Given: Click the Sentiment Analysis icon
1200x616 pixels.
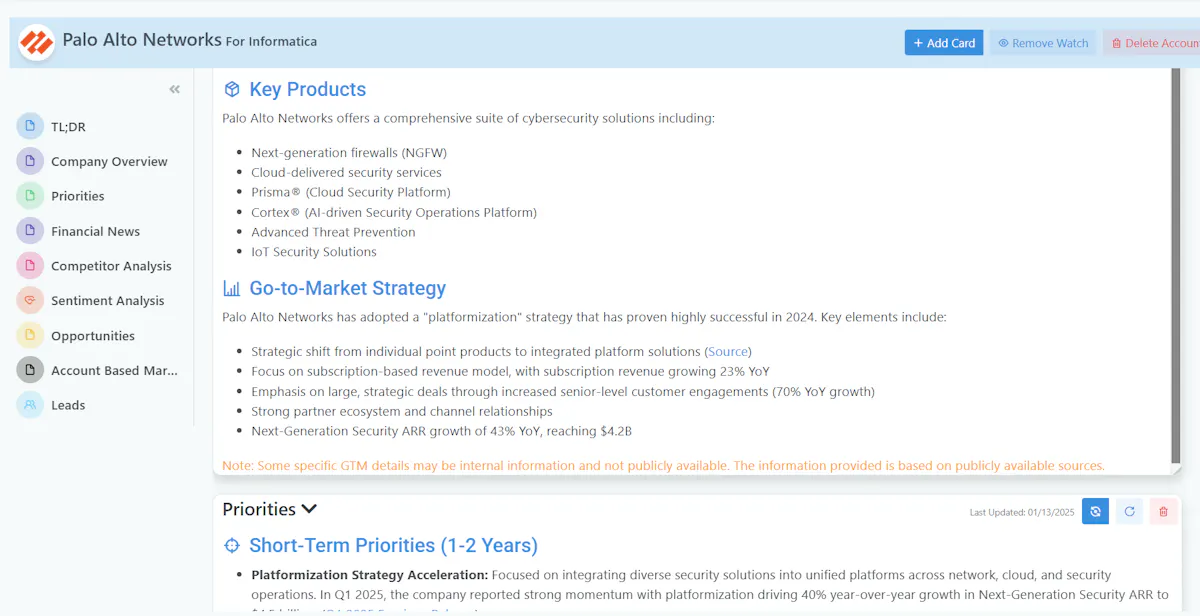Looking at the screenshot, I should (x=30, y=300).
